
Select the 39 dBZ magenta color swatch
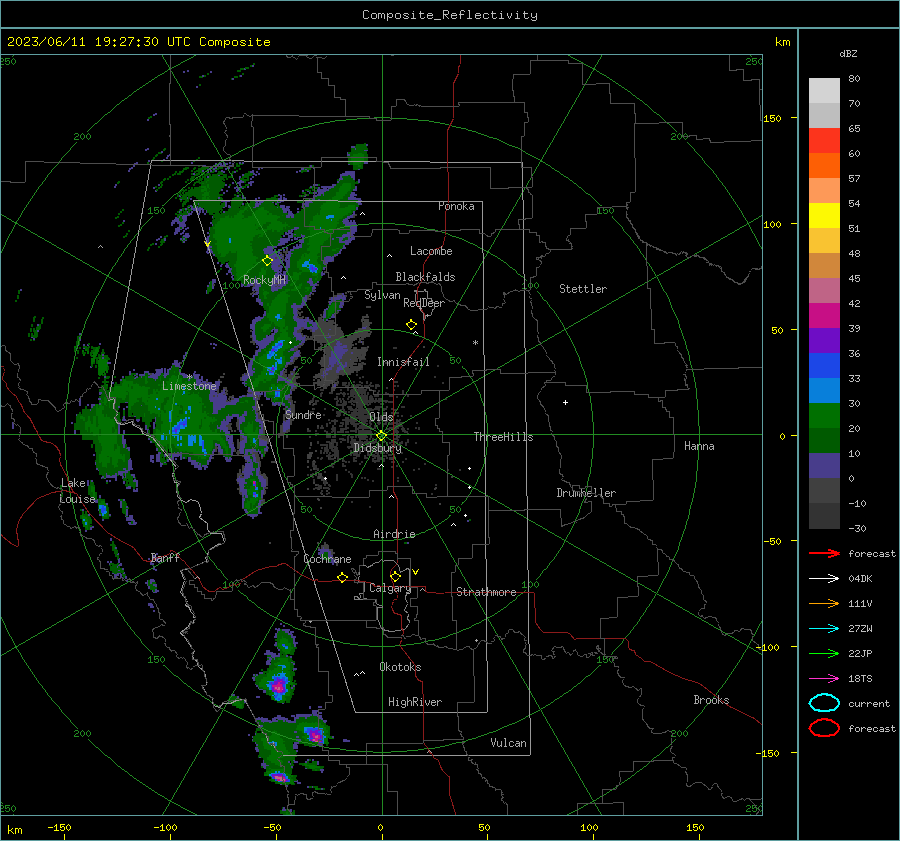click(824, 315)
